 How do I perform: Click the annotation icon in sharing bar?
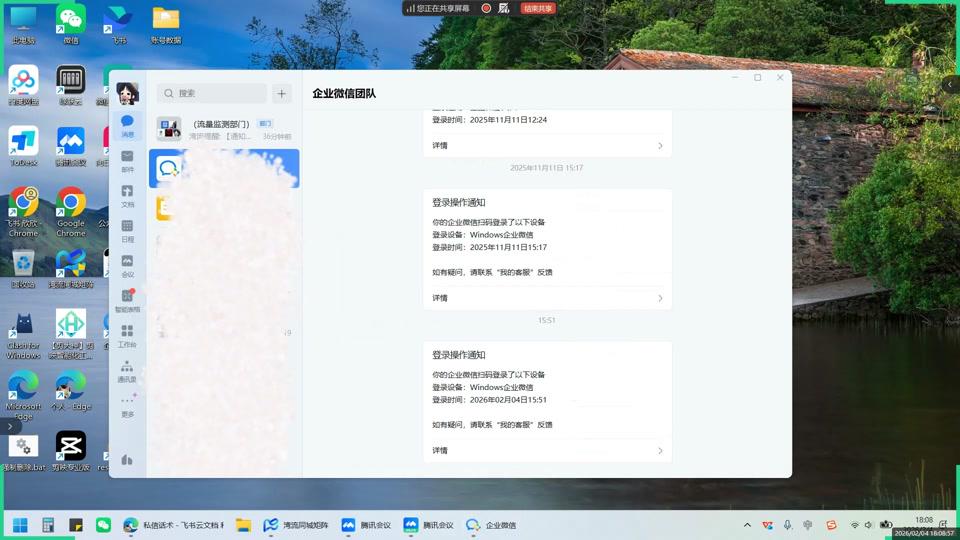click(x=504, y=8)
